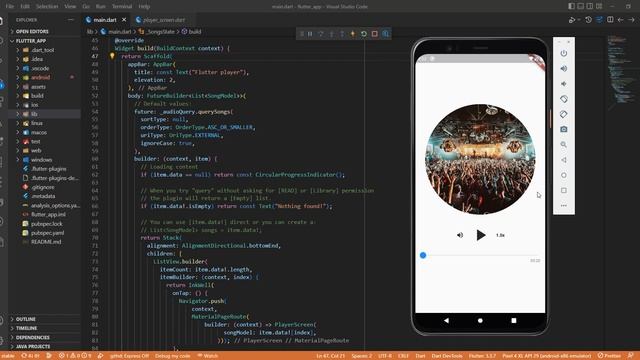
Task: Click emulator sidebar home circle
Action: pyautogui.click(x=564, y=175)
